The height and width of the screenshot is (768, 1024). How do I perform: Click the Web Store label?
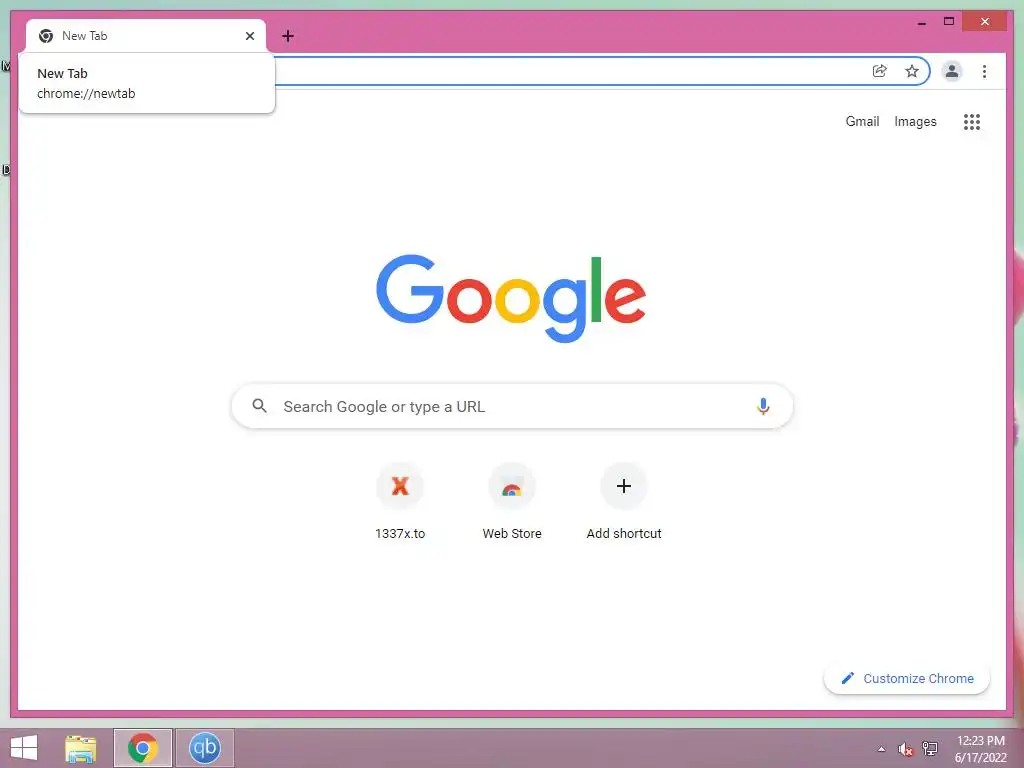pos(512,534)
